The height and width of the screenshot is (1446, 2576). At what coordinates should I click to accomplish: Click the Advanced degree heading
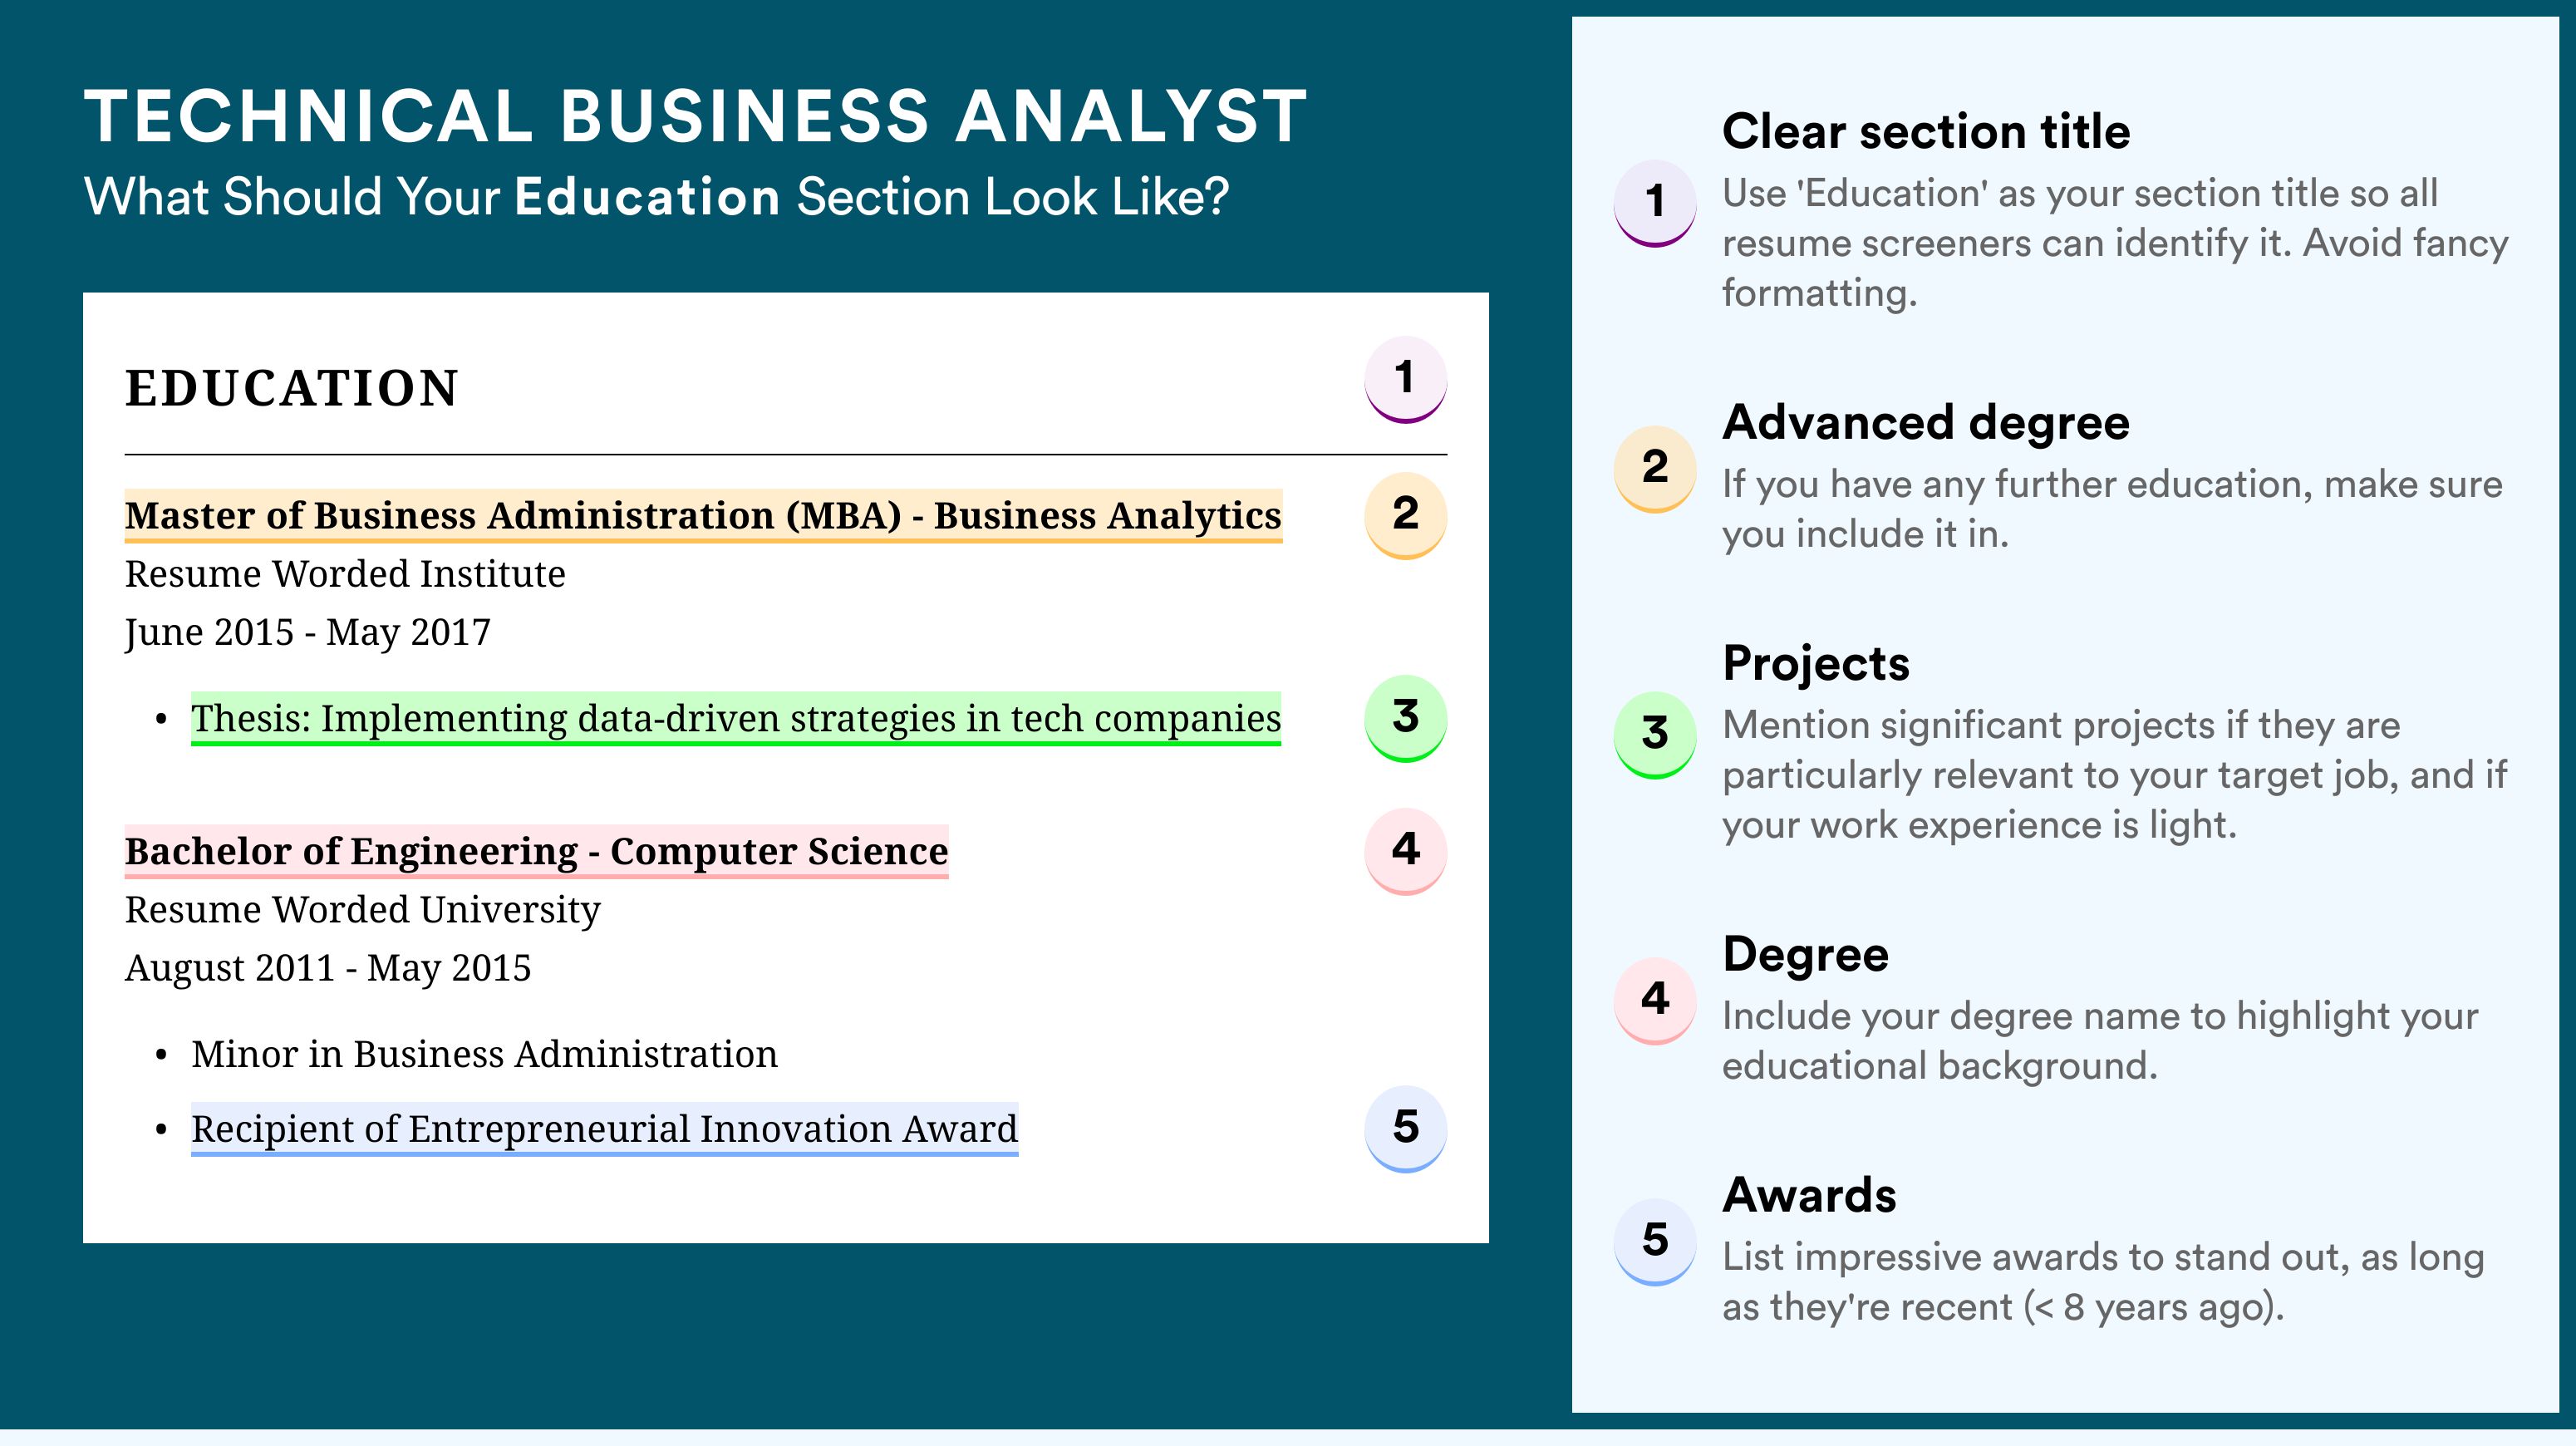1926,423
